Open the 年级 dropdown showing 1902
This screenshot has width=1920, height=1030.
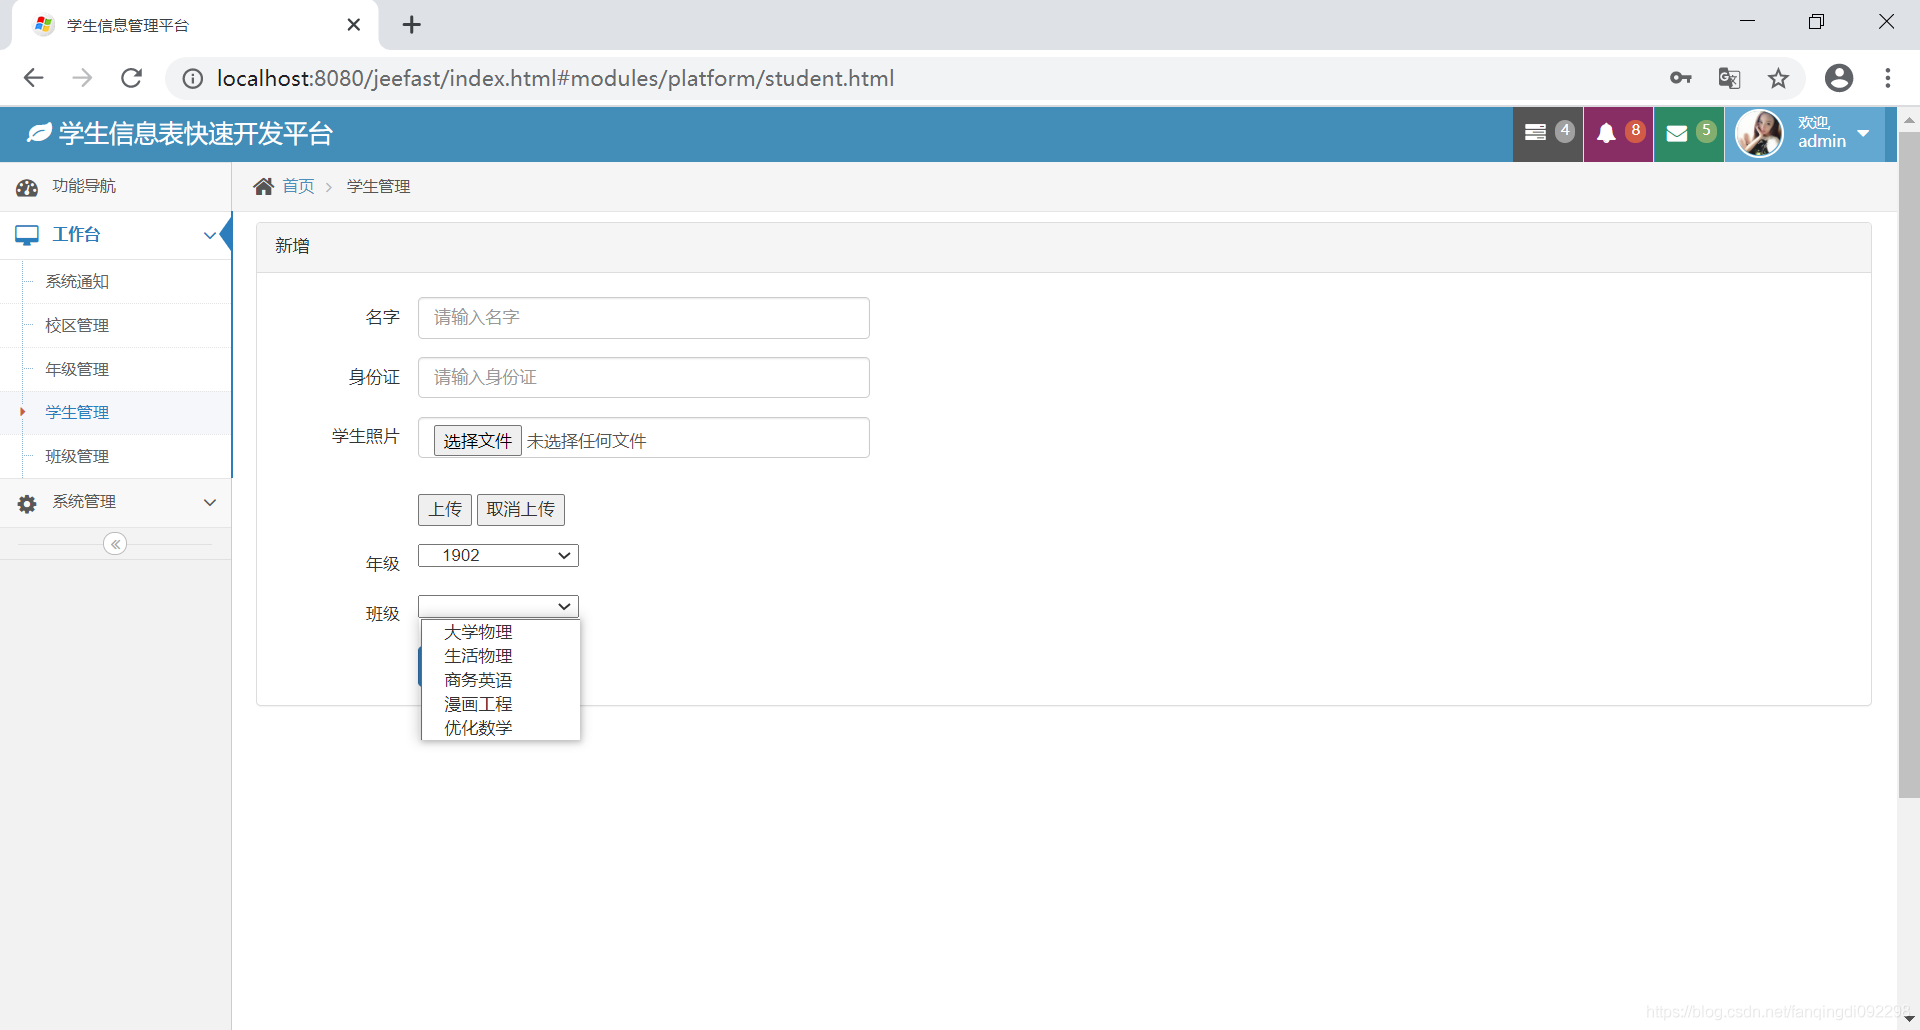[x=498, y=556]
